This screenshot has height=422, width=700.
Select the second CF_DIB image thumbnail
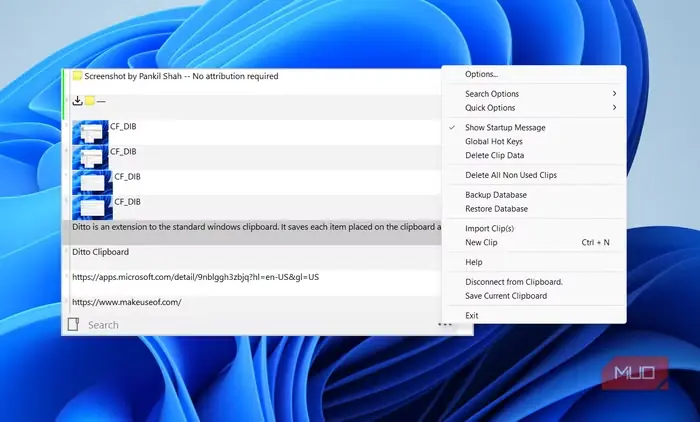pos(90,157)
